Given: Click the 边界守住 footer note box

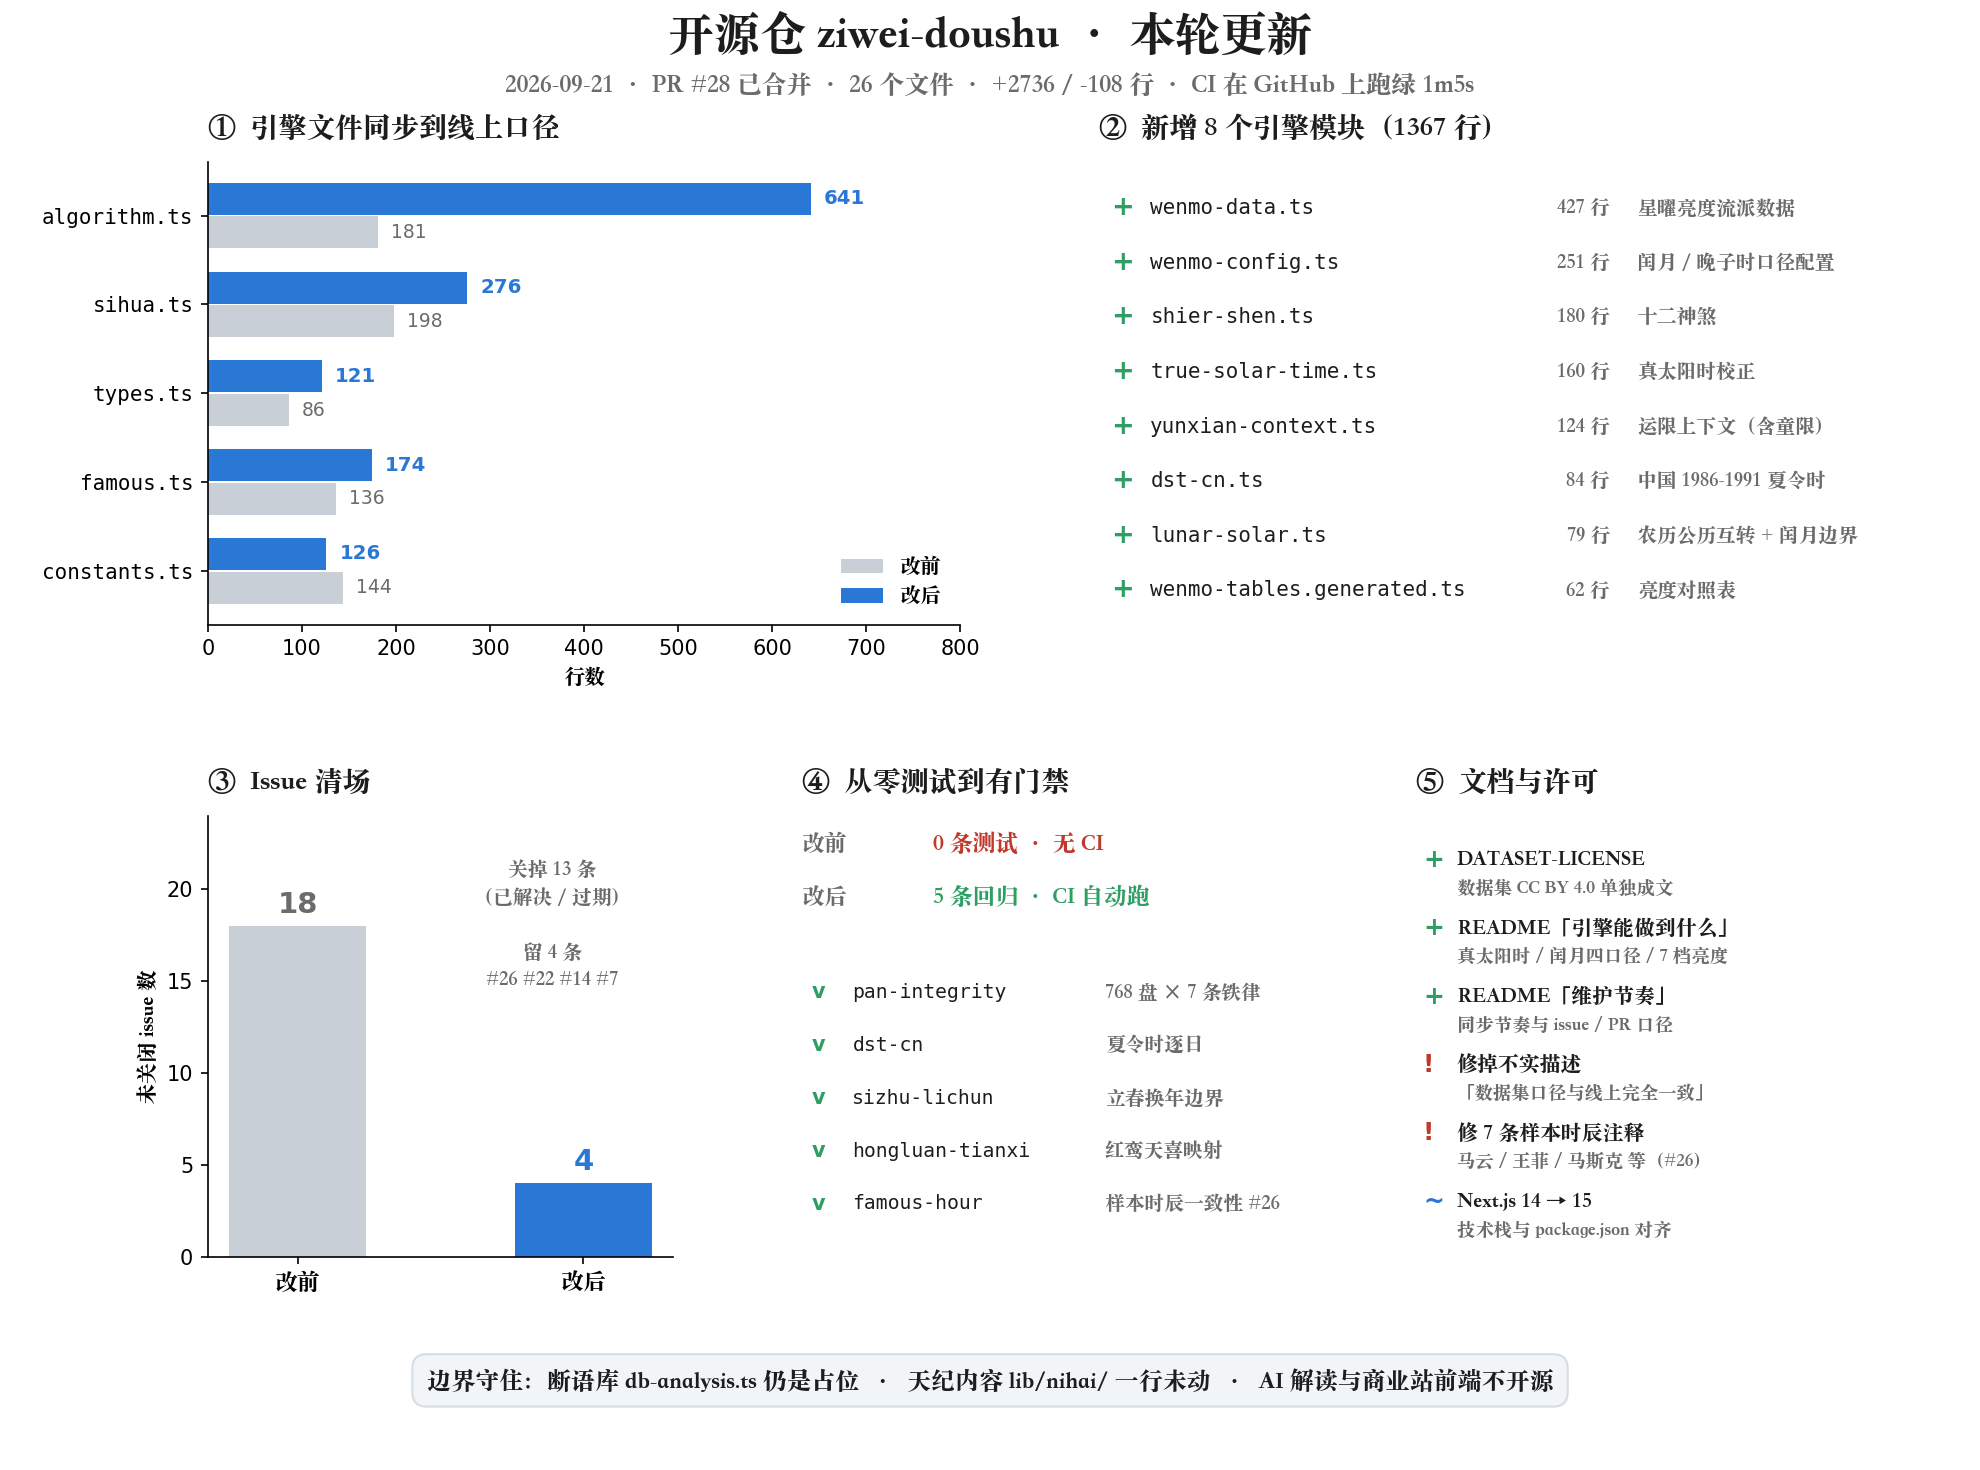Looking at the screenshot, I should point(990,1381).
